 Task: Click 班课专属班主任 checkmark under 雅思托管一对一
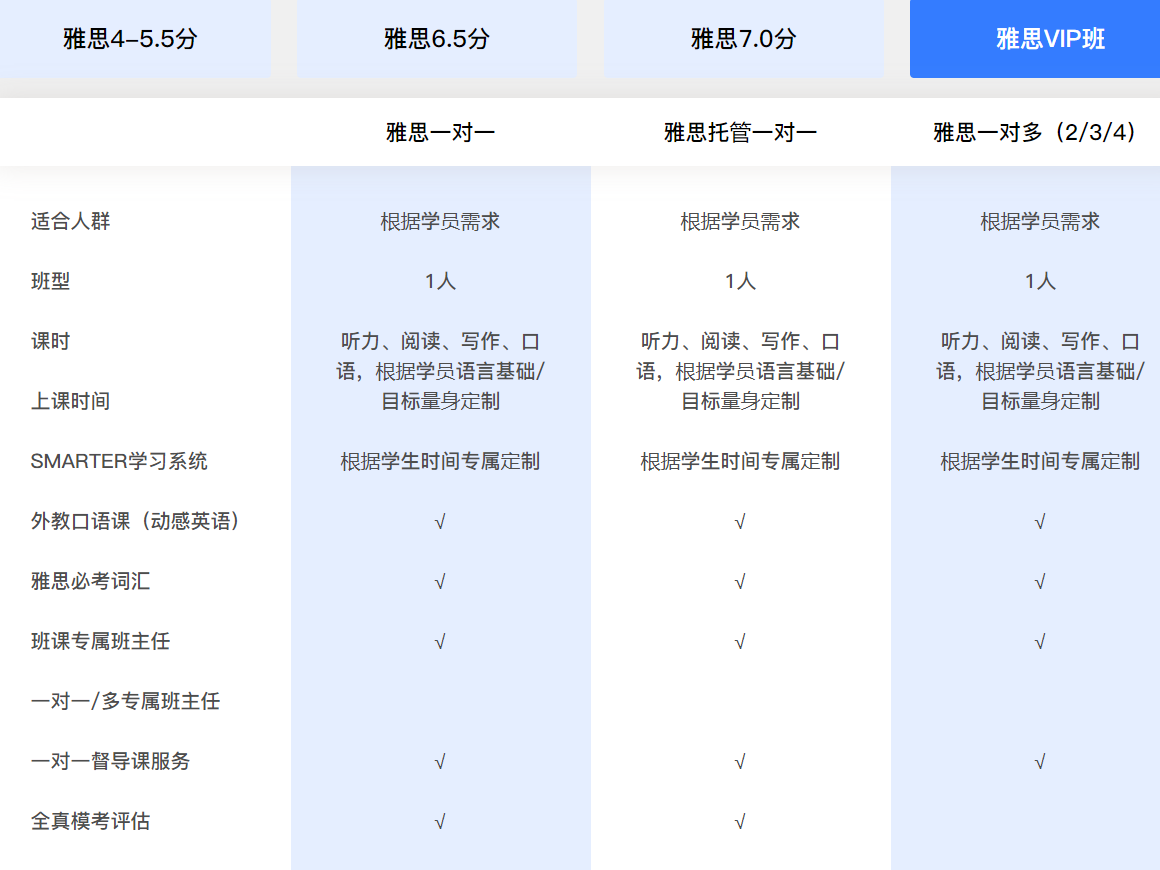pyautogui.click(x=740, y=641)
